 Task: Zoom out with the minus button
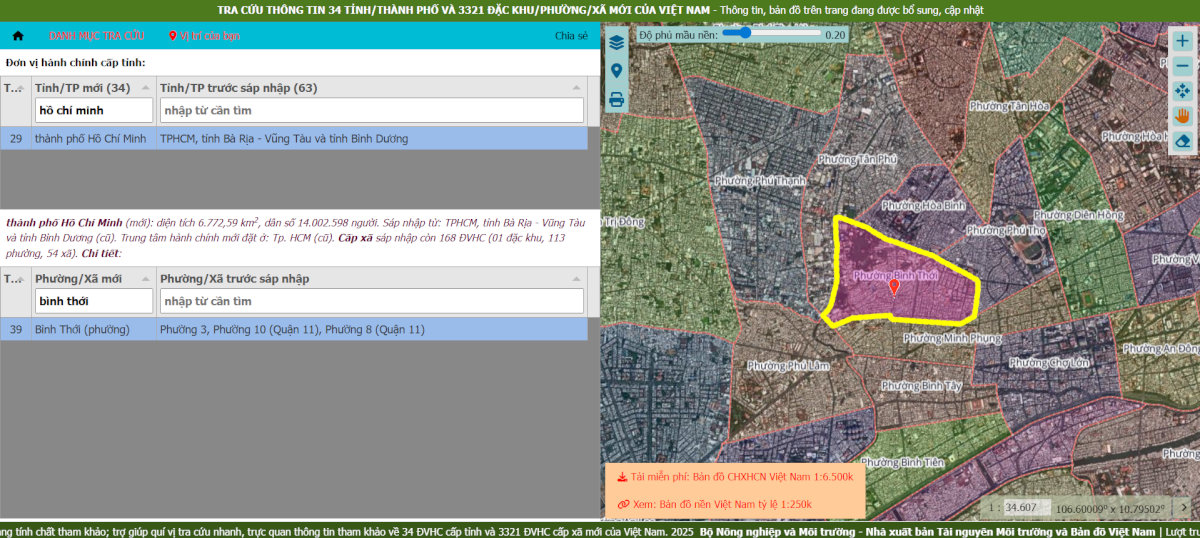[x=1182, y=66]
